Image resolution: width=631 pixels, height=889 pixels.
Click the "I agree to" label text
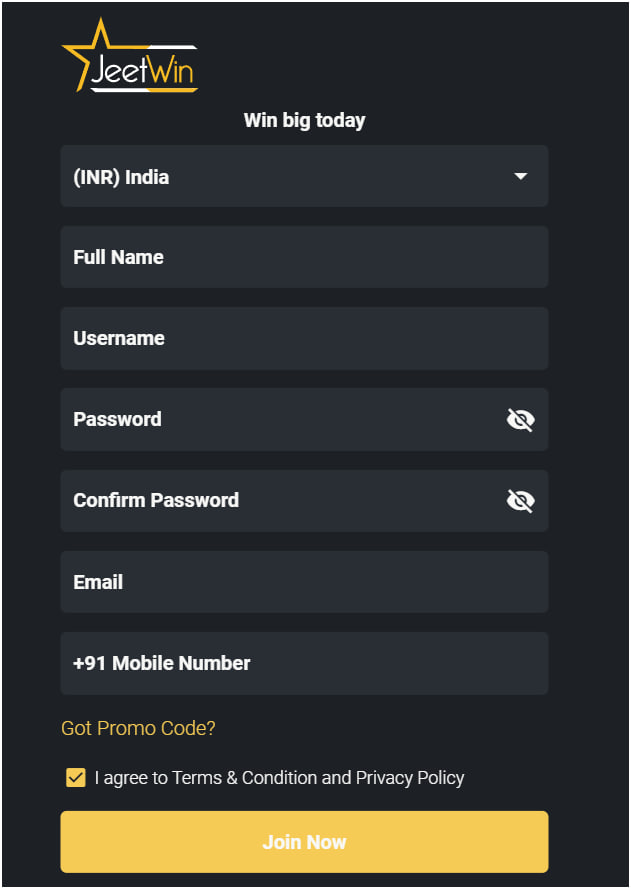132,778
